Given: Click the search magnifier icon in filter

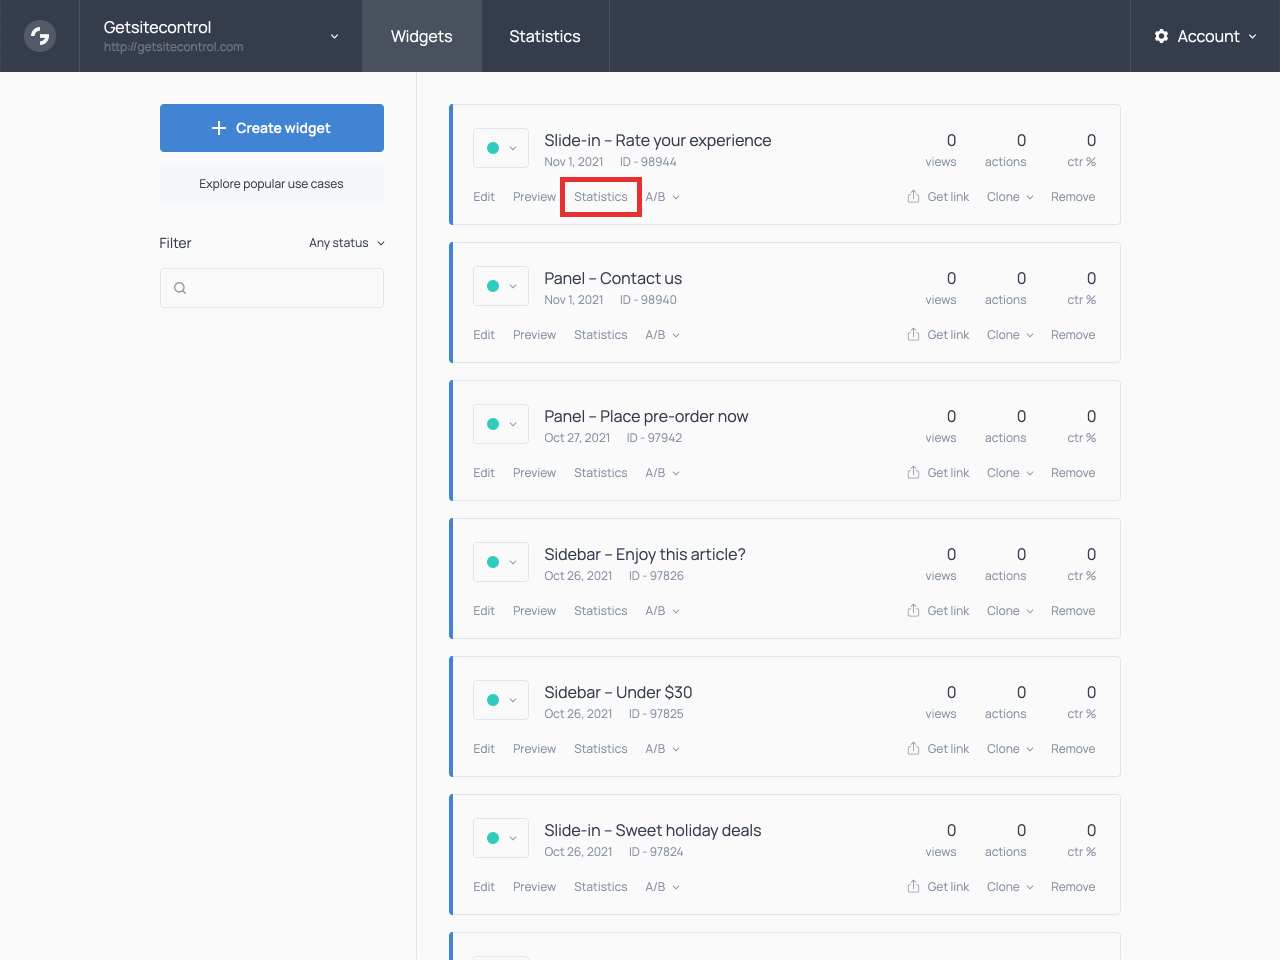Looking at the screenshot, I should pyautogui.click(x=180, y=288).
